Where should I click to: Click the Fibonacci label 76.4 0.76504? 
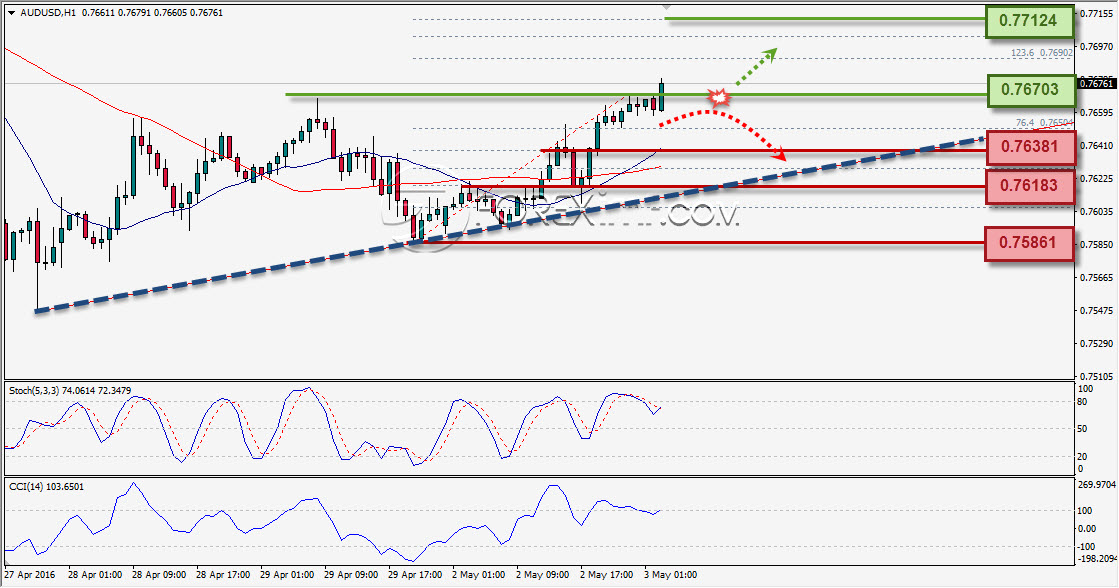click(x=1044, y=123)
